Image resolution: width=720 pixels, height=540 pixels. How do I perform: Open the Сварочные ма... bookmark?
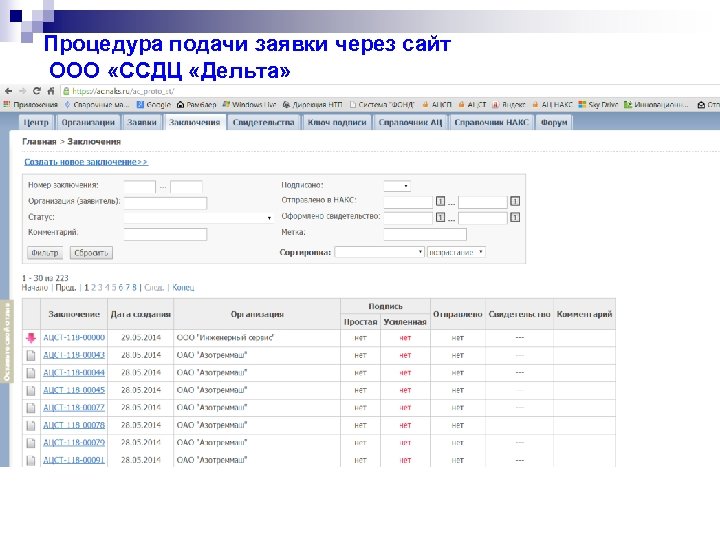coord(97,105)
